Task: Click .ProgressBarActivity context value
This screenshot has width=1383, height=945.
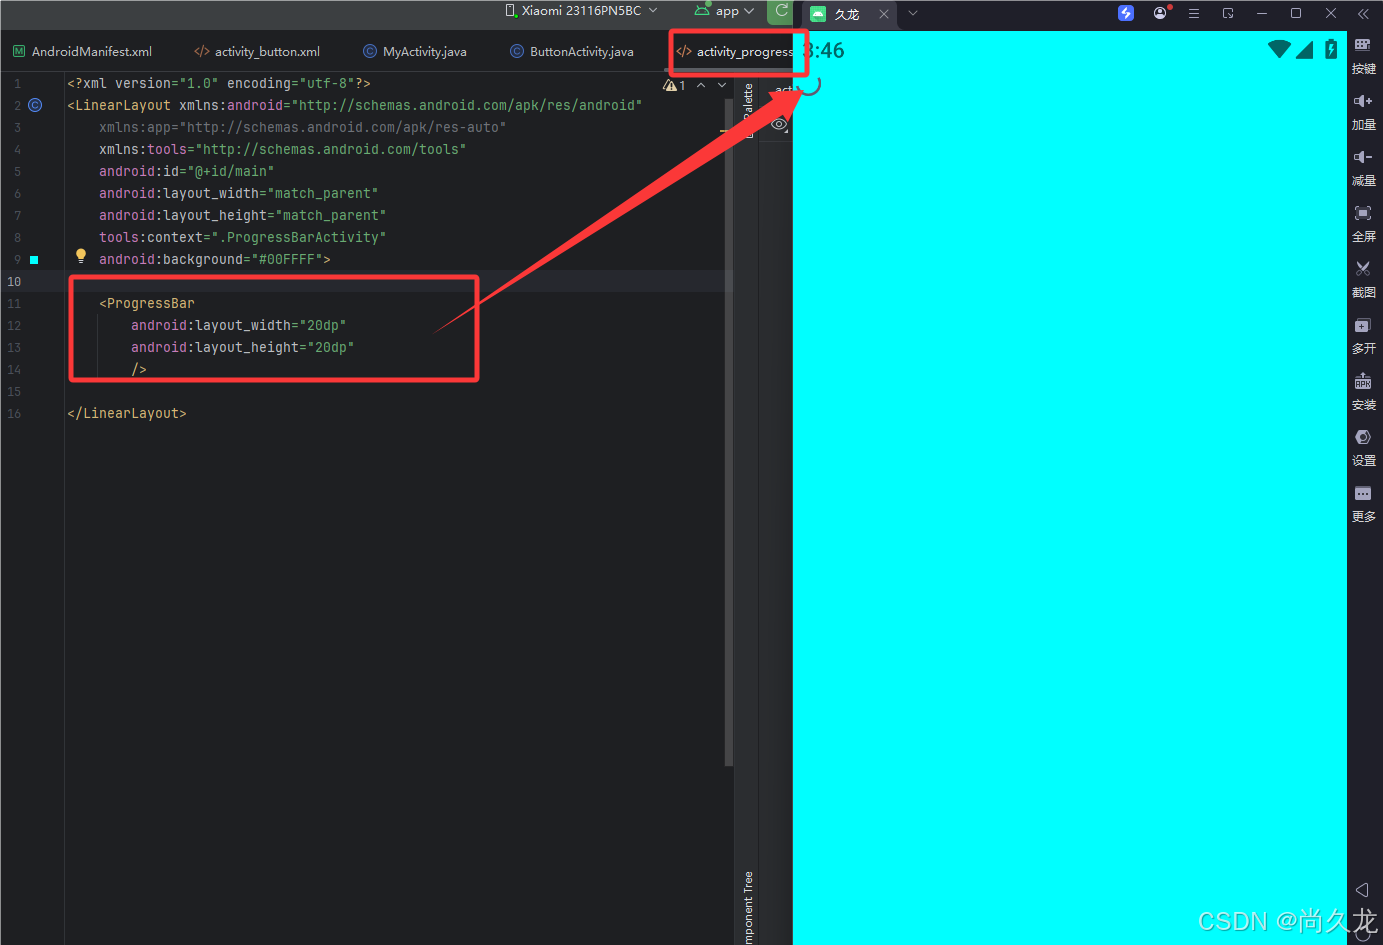Action: 299,237
